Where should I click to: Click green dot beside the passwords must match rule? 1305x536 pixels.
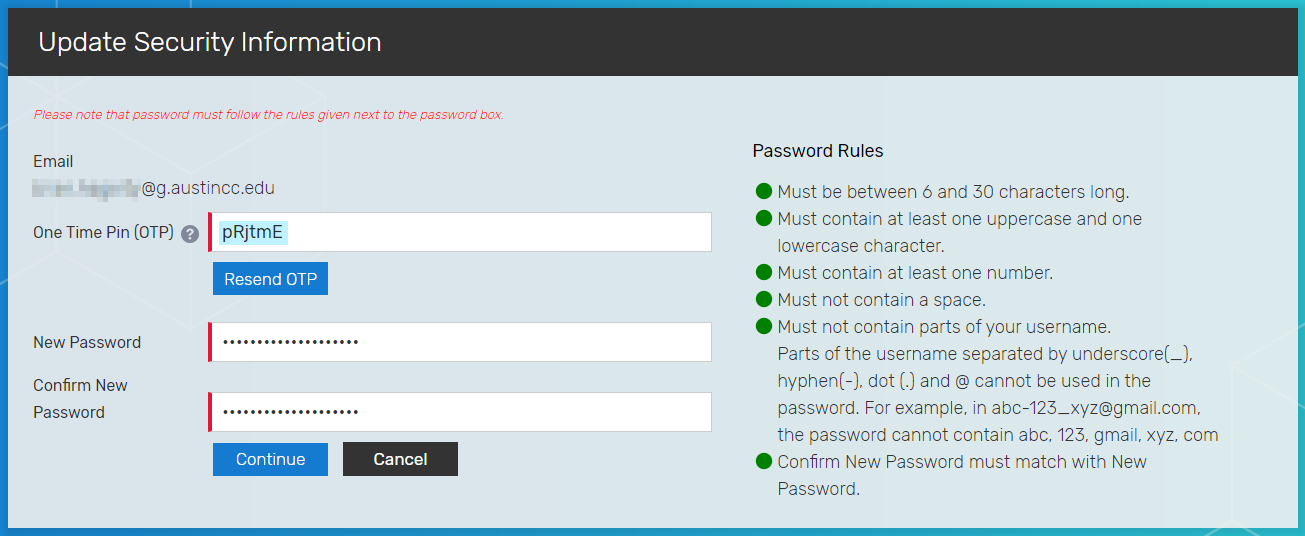pos(764,461)
